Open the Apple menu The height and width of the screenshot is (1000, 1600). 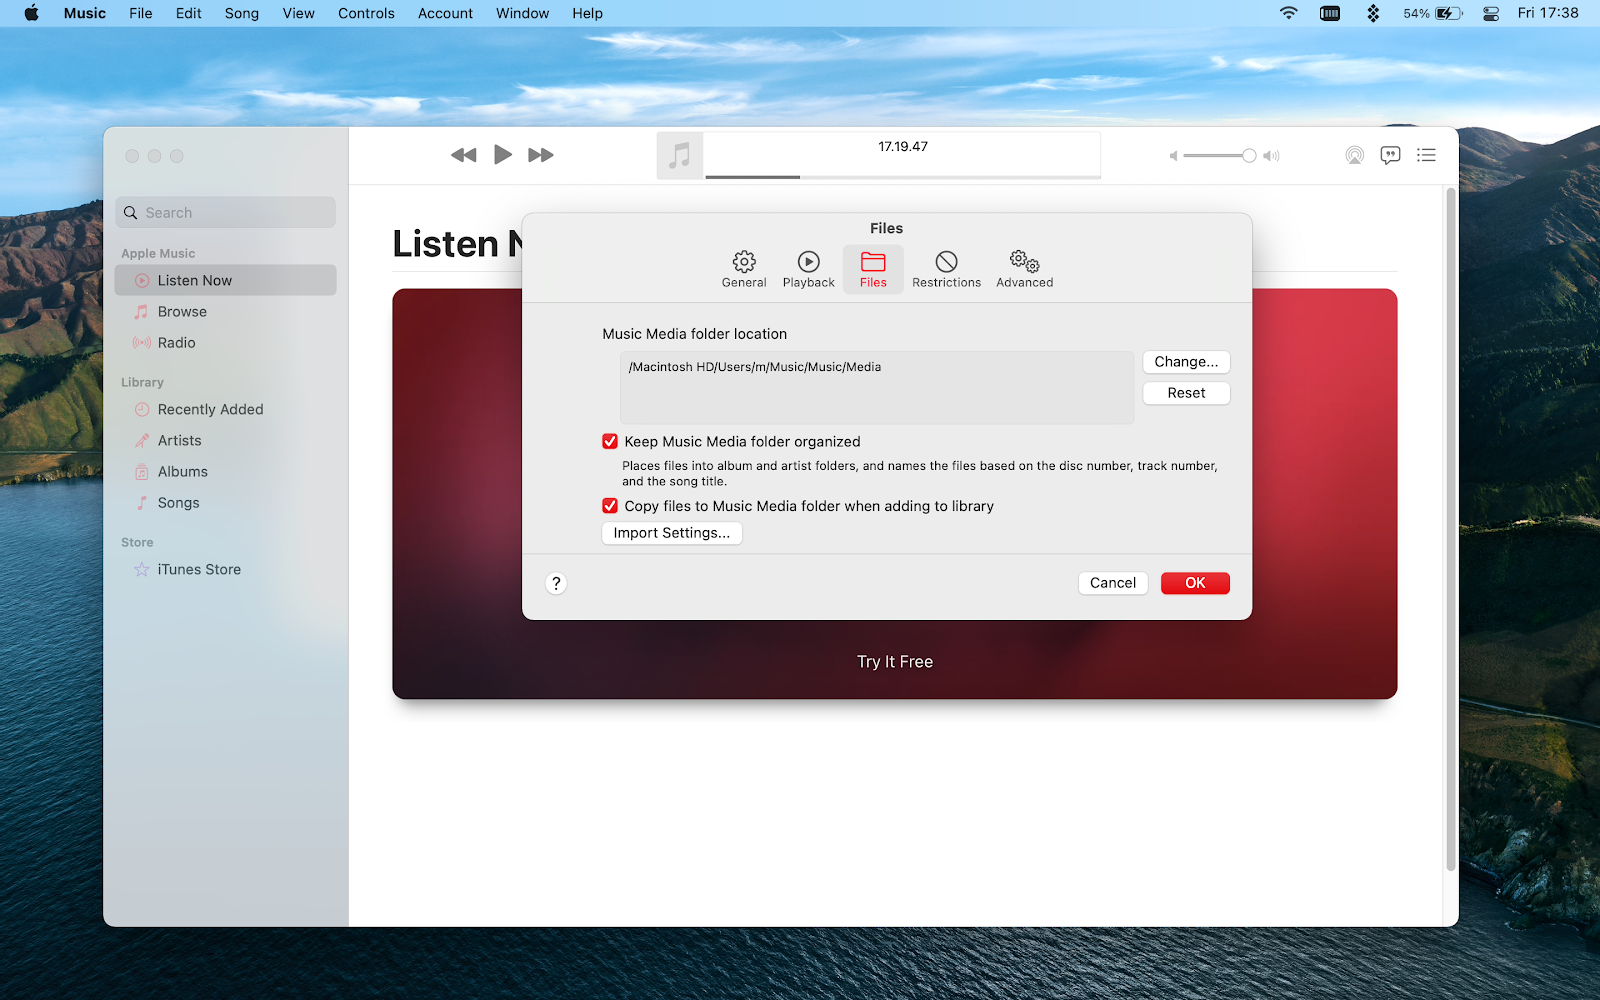(31, 13)
